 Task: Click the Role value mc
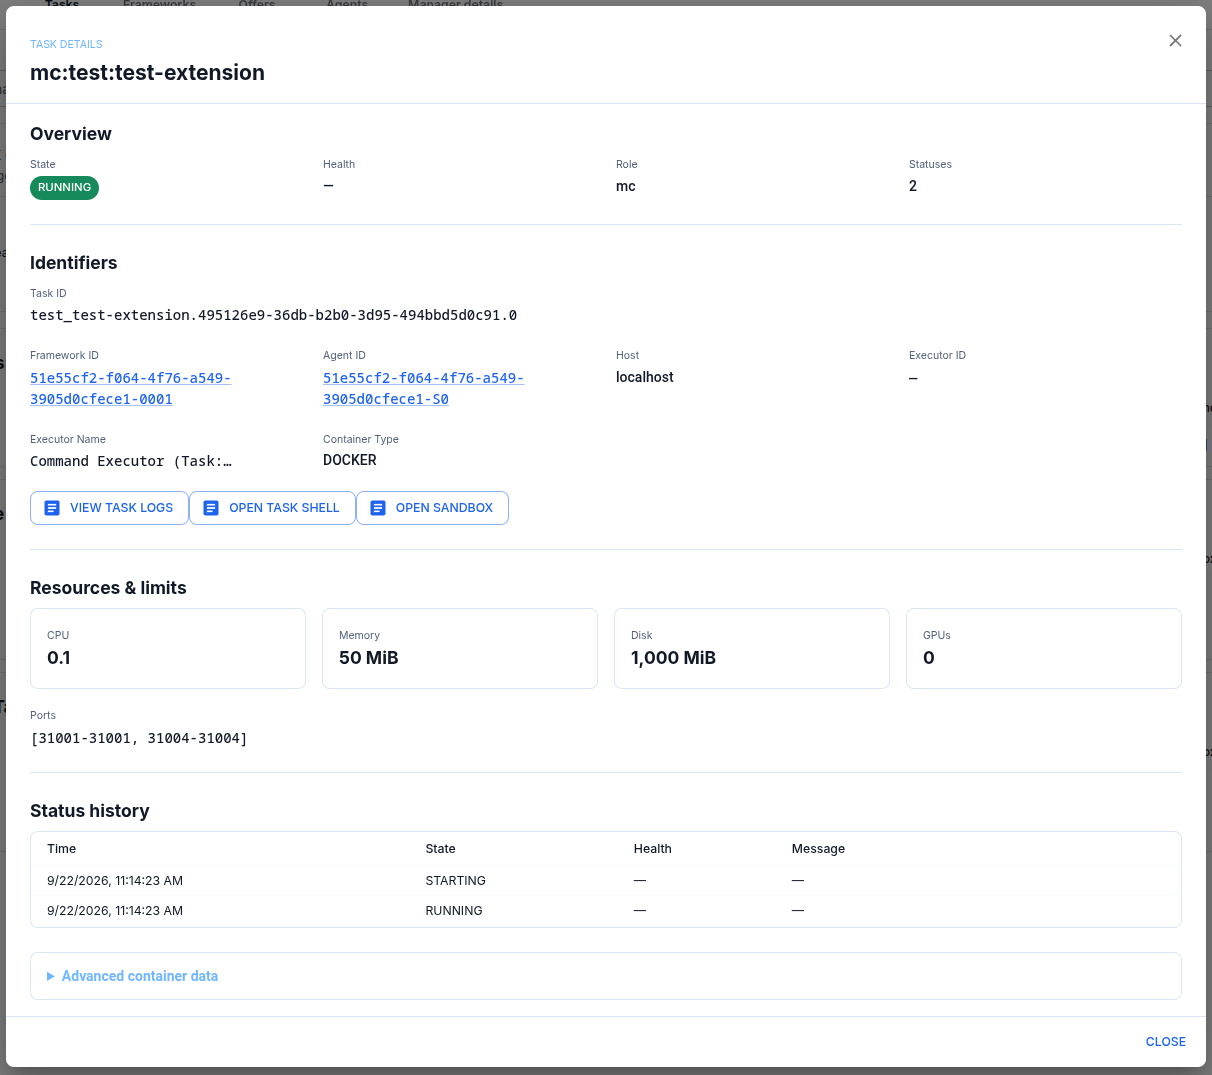[x=625, y=186]
